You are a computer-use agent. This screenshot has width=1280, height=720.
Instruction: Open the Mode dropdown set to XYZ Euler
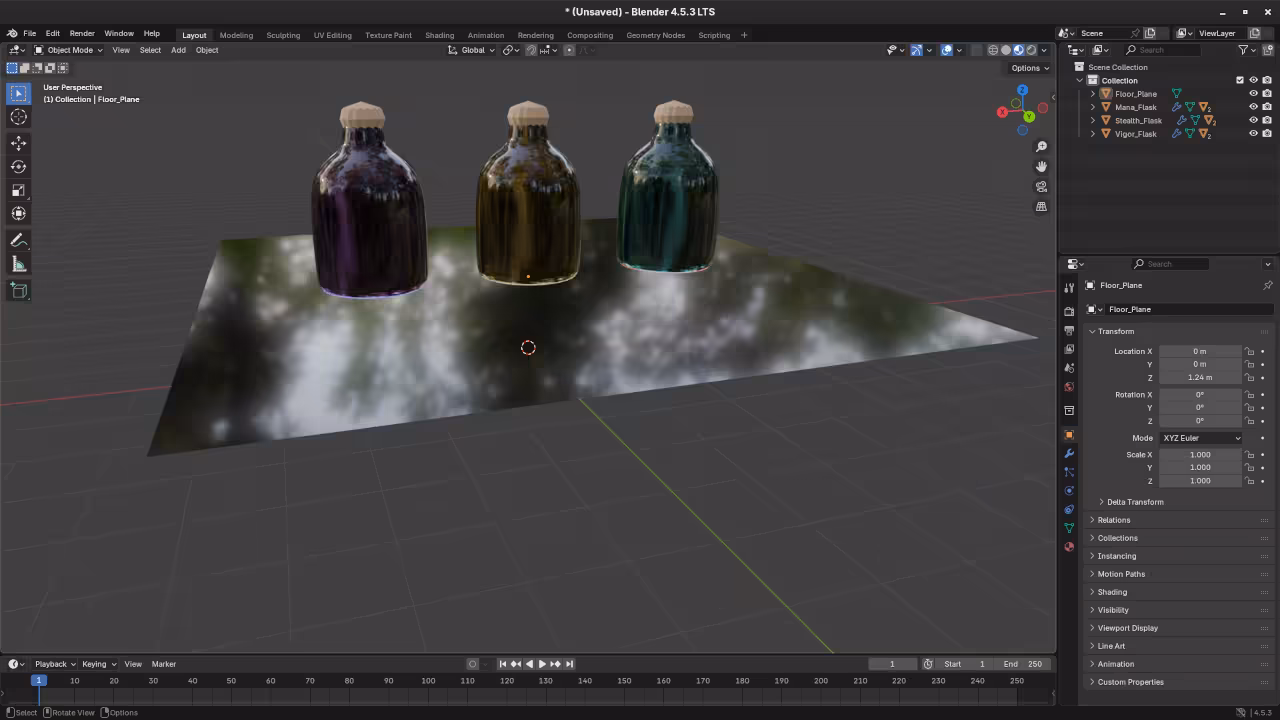click(1200, 438)
